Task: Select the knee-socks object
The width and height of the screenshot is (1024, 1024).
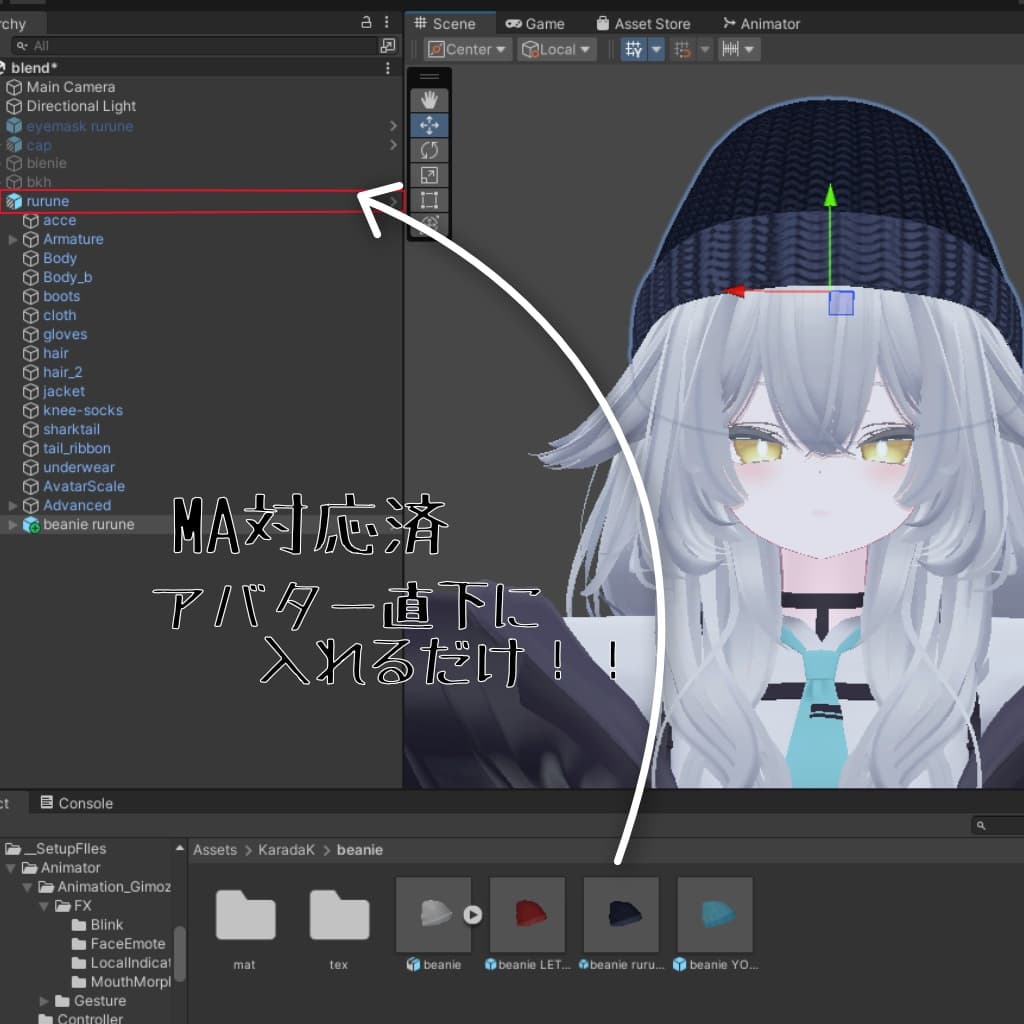Action: point(83,410)
